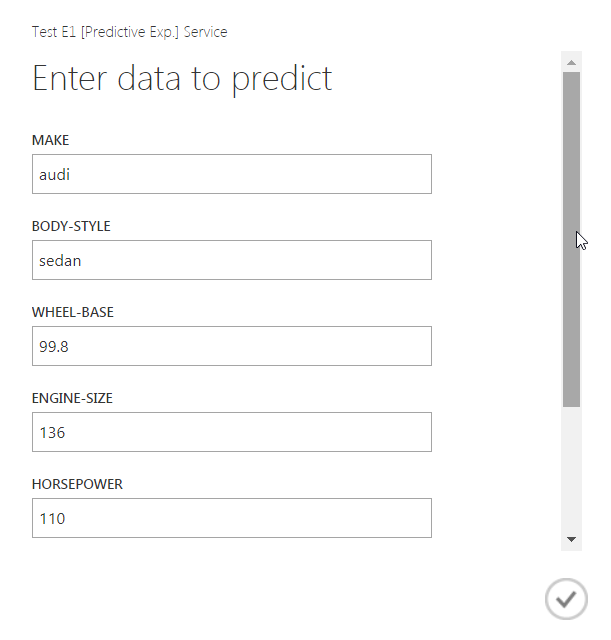Click the WHEEL-BASE label

(x=73, y=312)
